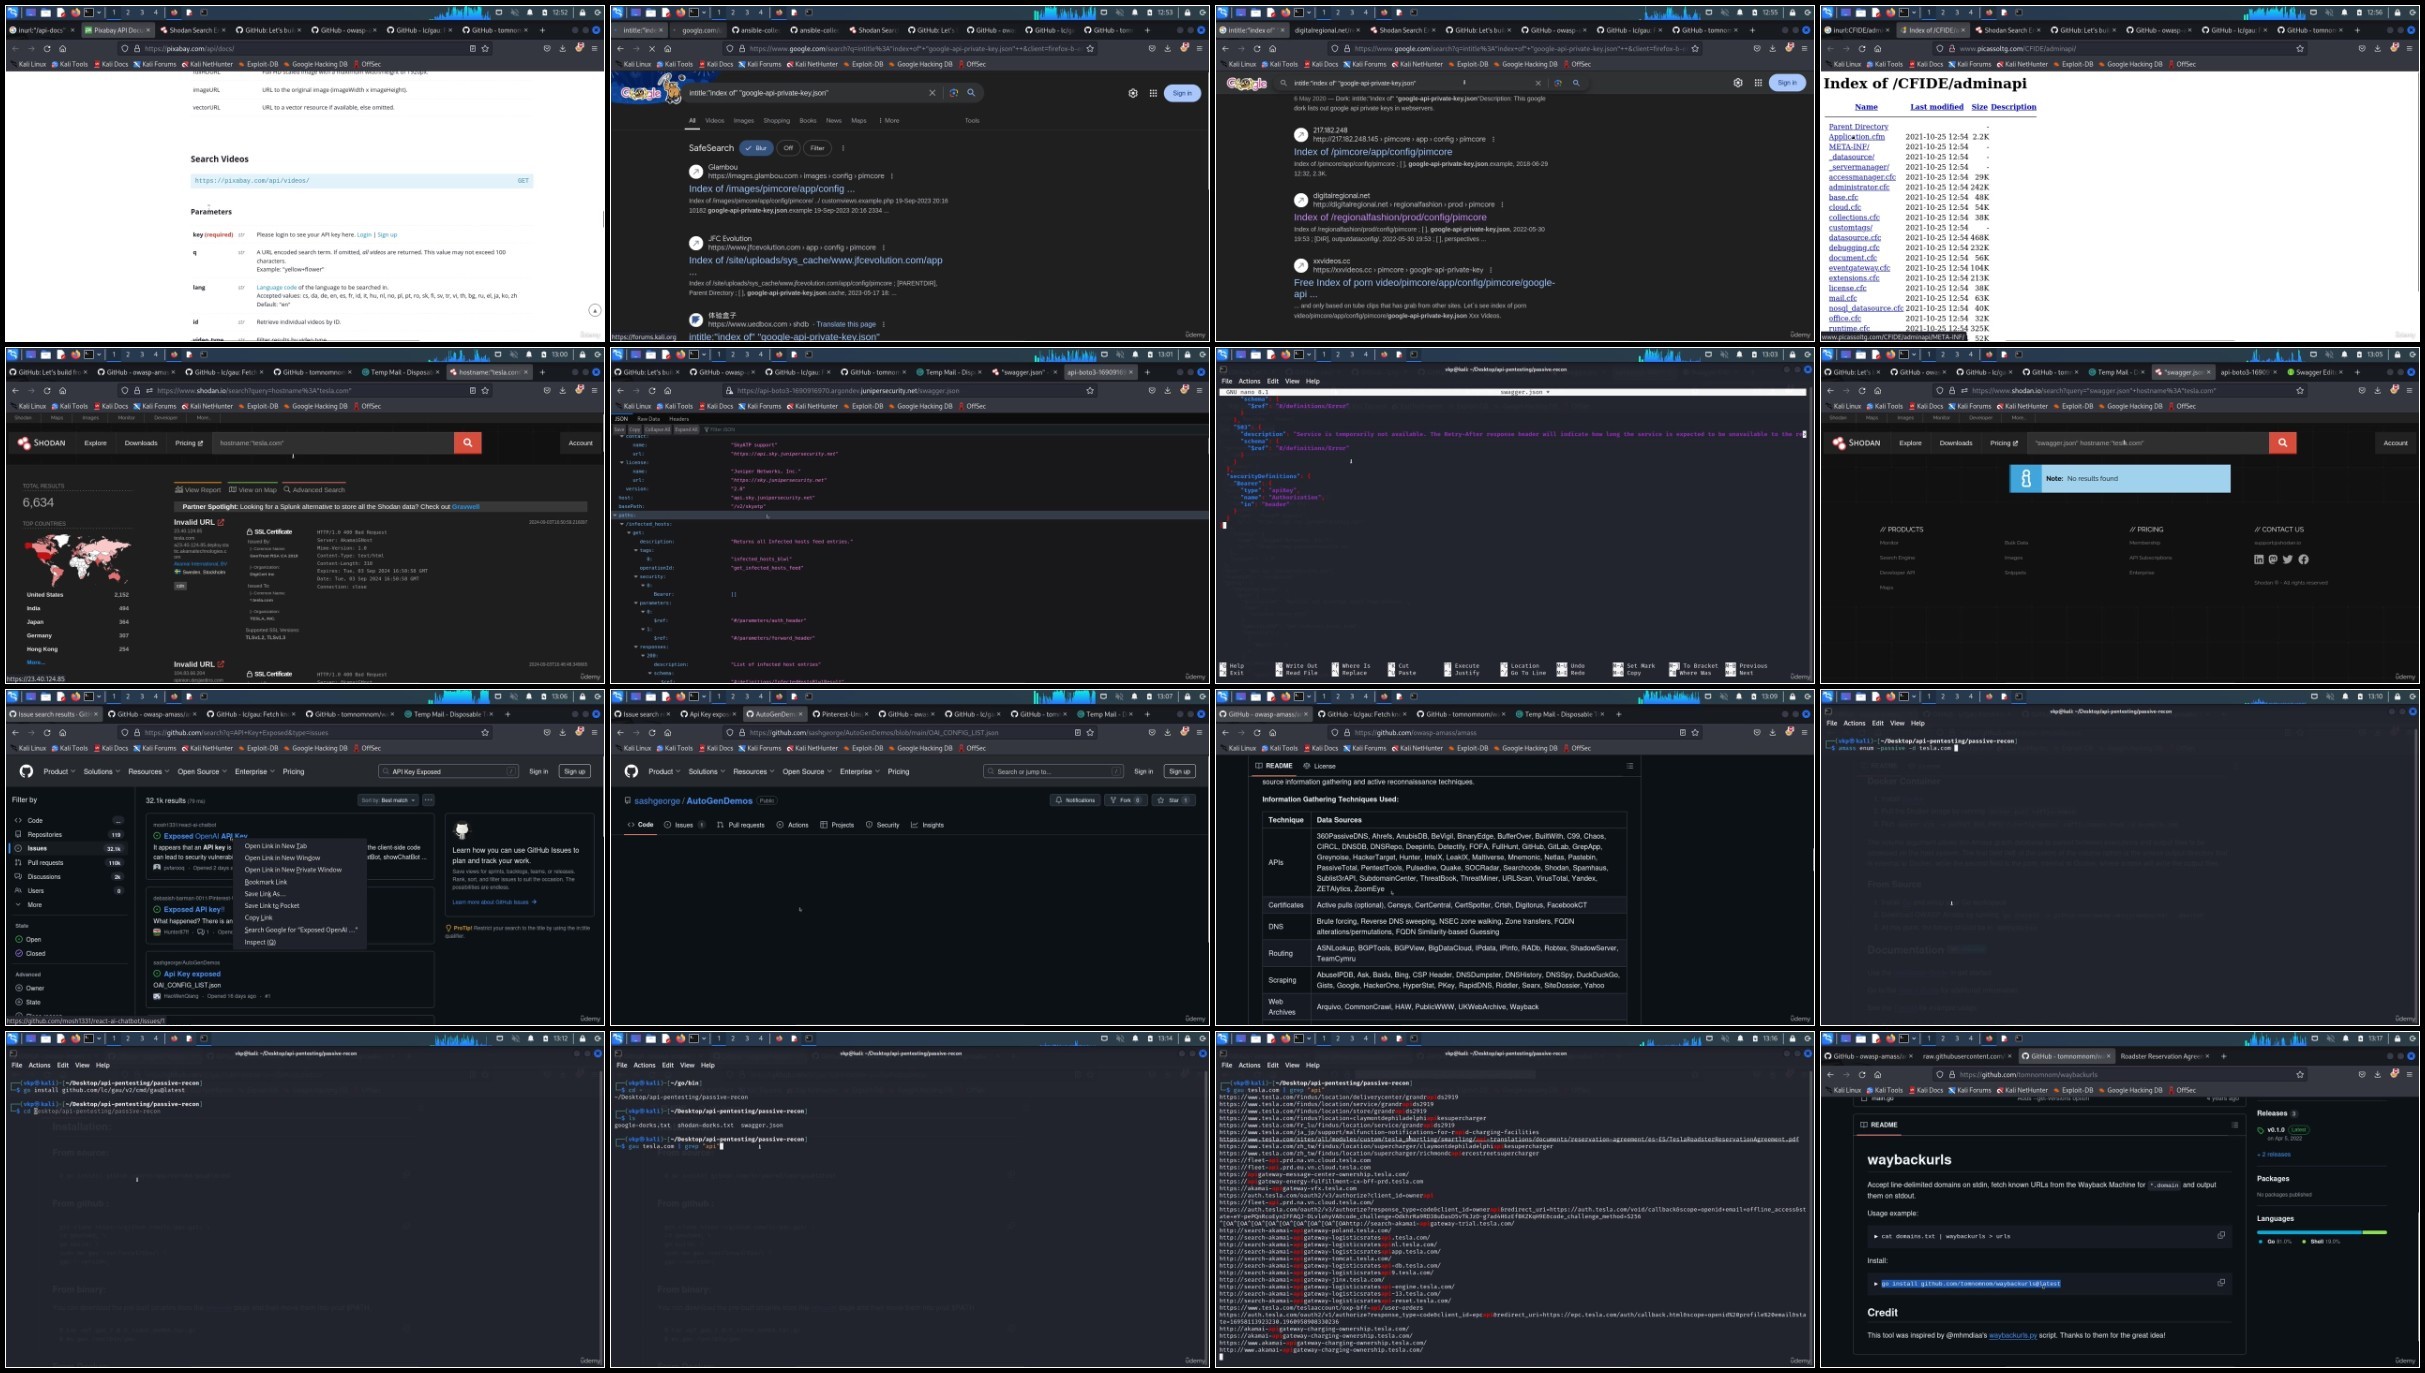Choose Open Link in New Tab

276,846
